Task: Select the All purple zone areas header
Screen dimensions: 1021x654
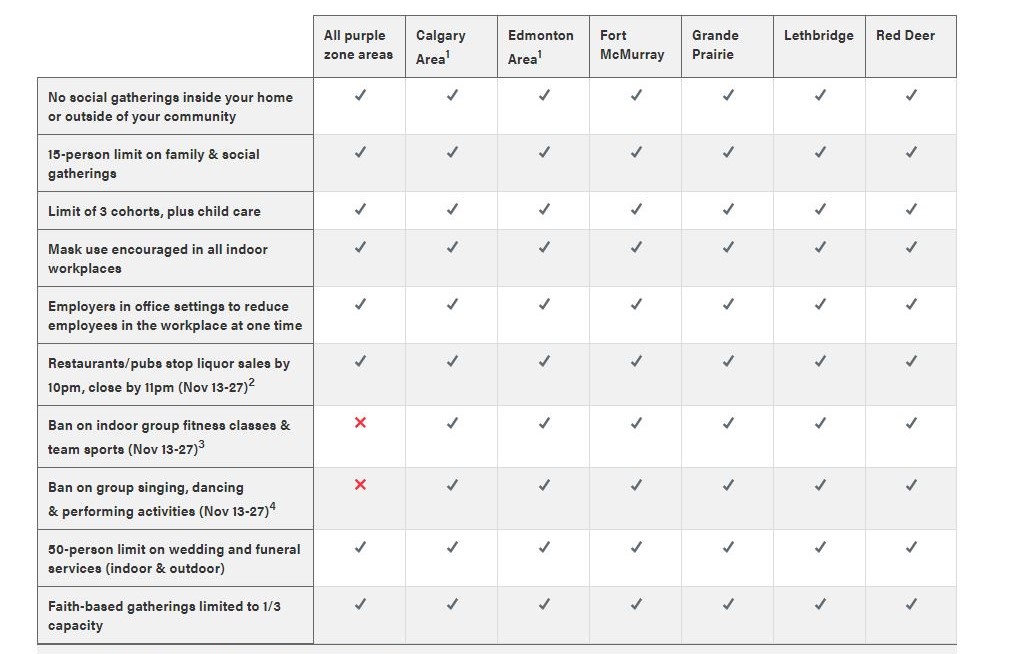Action: [x=358, y=45]
